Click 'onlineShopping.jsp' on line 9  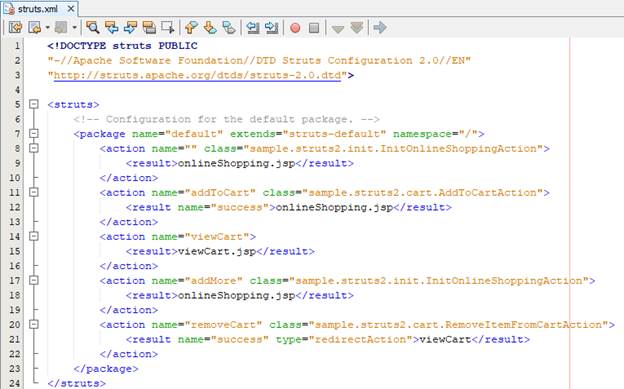[x=236, y=163]
